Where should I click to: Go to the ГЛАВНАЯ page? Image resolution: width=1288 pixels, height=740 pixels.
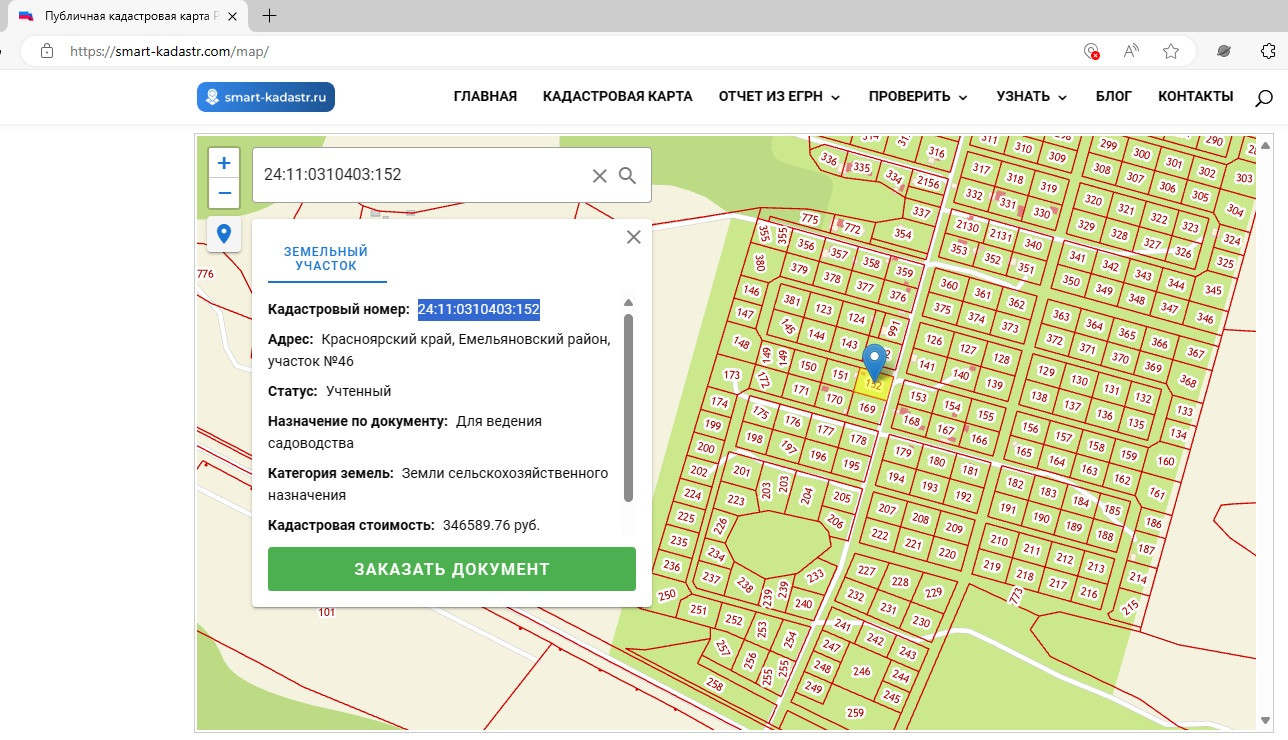coord(485,97)
